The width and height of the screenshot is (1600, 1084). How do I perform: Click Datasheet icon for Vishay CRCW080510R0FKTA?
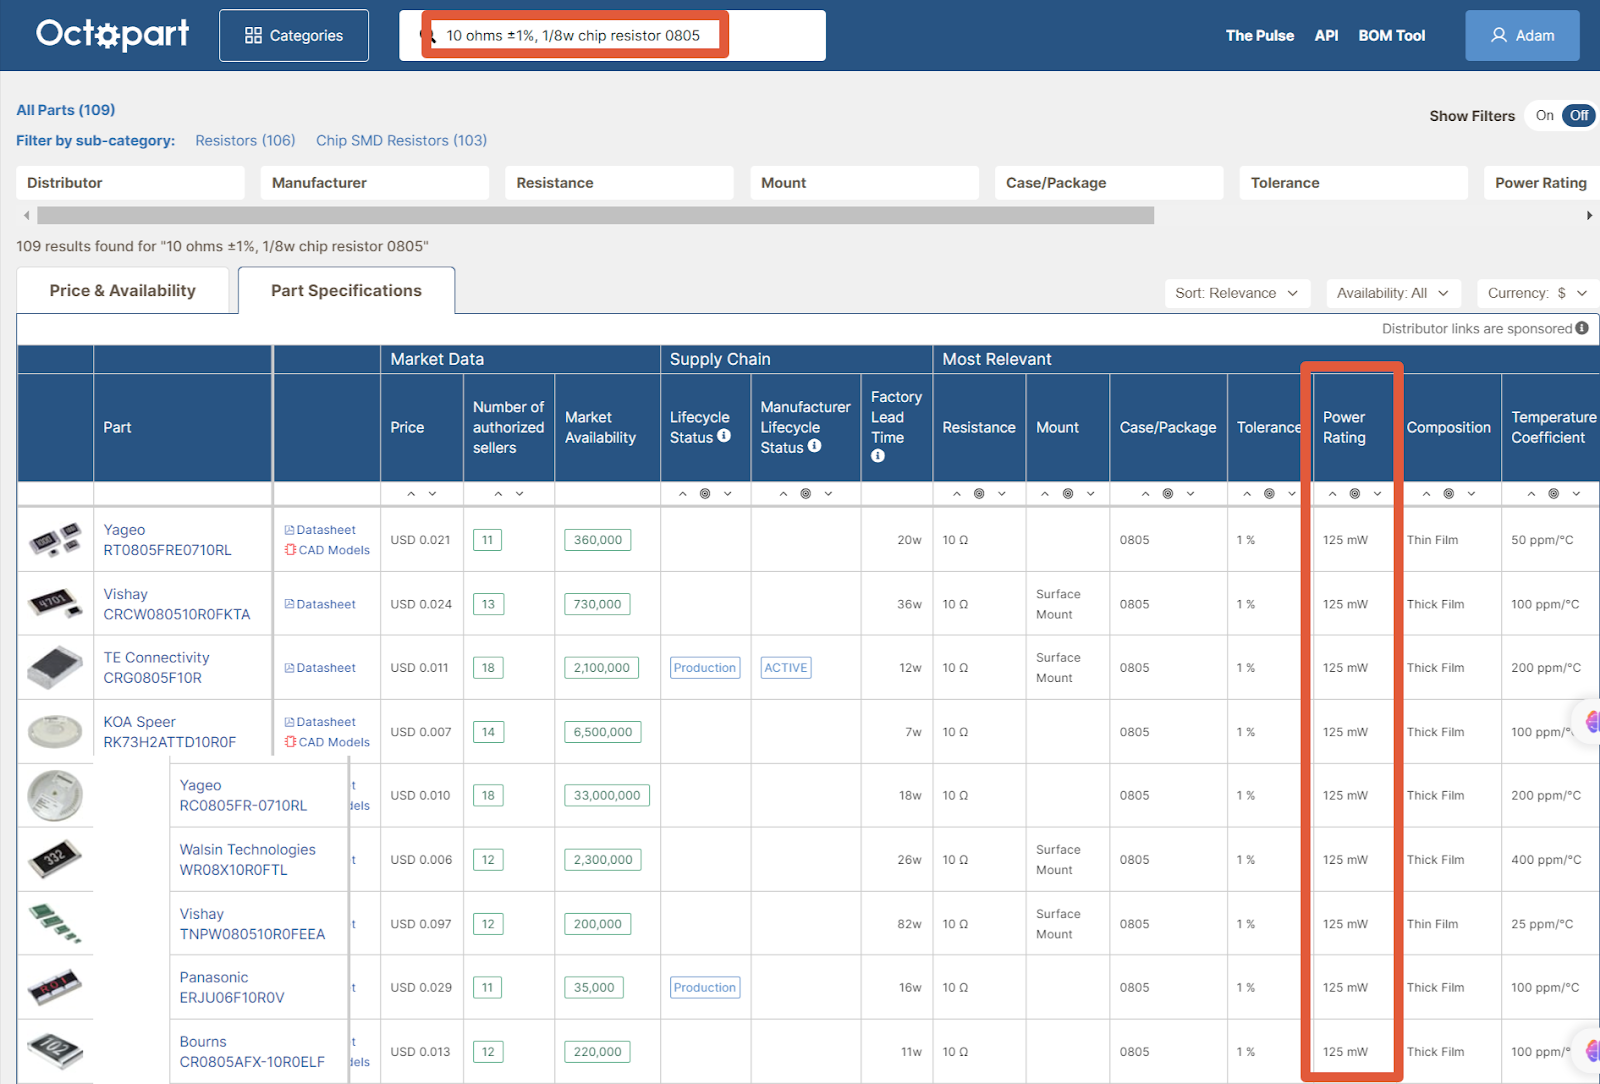point(289,604)
